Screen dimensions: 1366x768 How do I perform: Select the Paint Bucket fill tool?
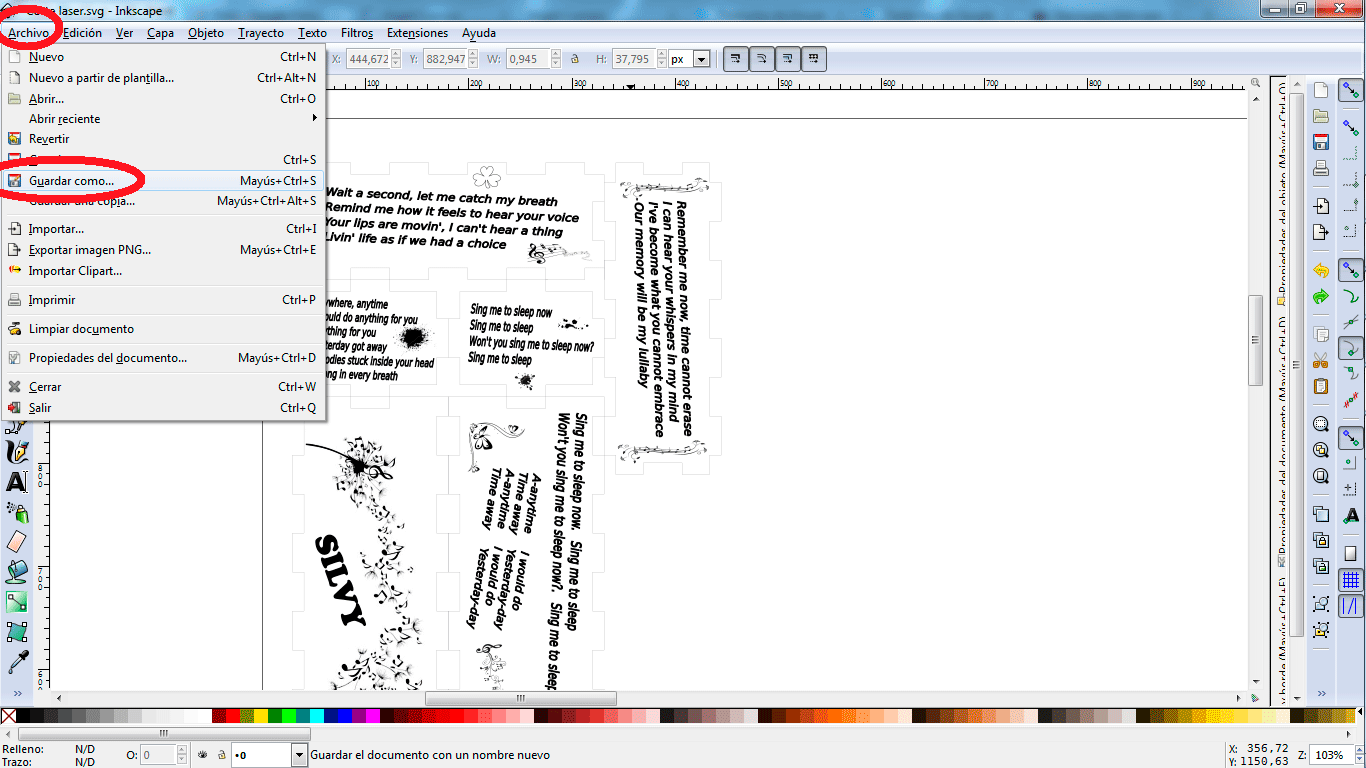[x=17, y=571]
